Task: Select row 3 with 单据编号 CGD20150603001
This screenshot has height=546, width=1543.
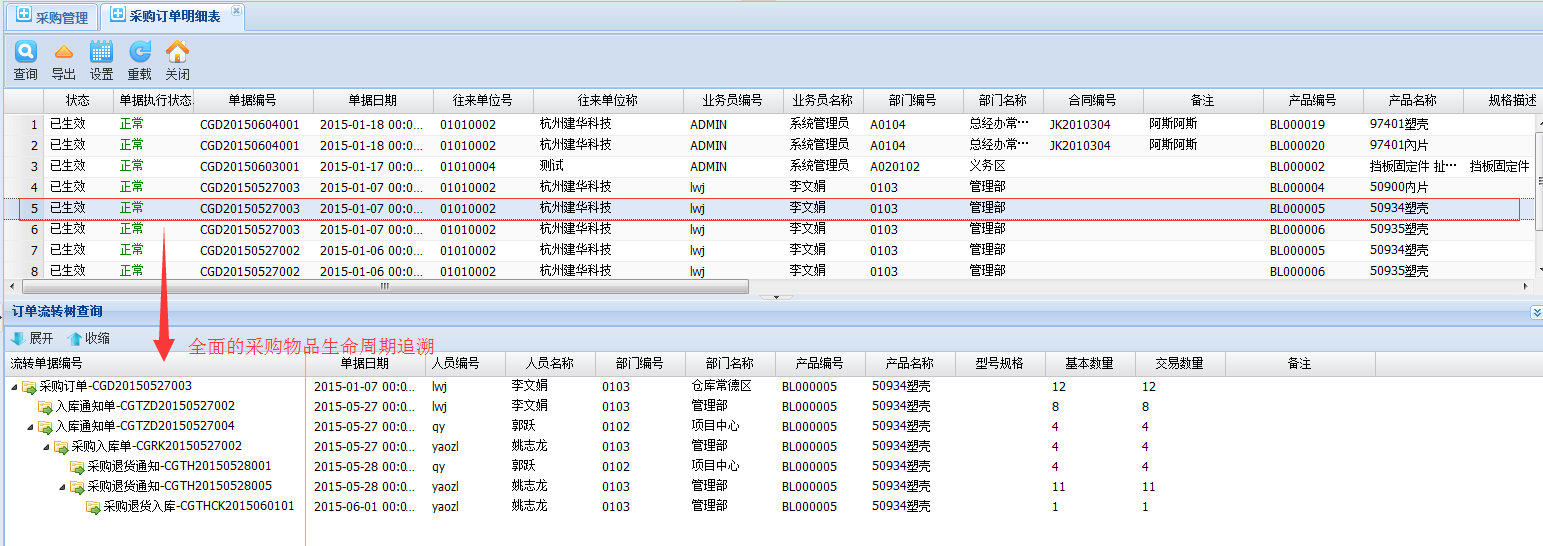Action: click(x=249, y=167)
